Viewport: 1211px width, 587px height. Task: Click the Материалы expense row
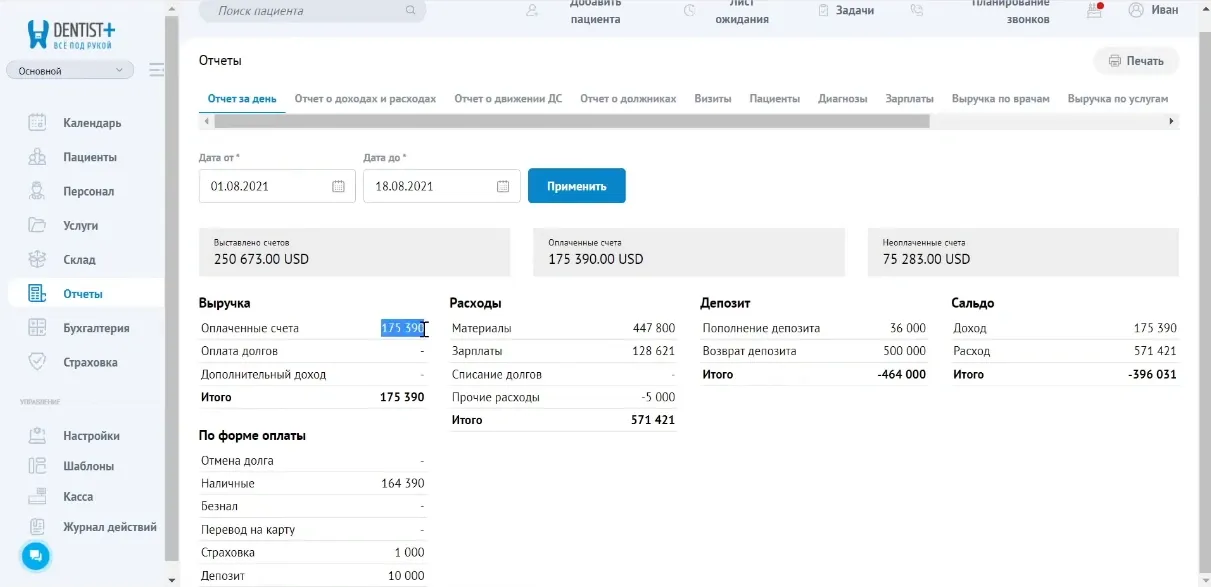pyautogui.click(x=563, y=328)
